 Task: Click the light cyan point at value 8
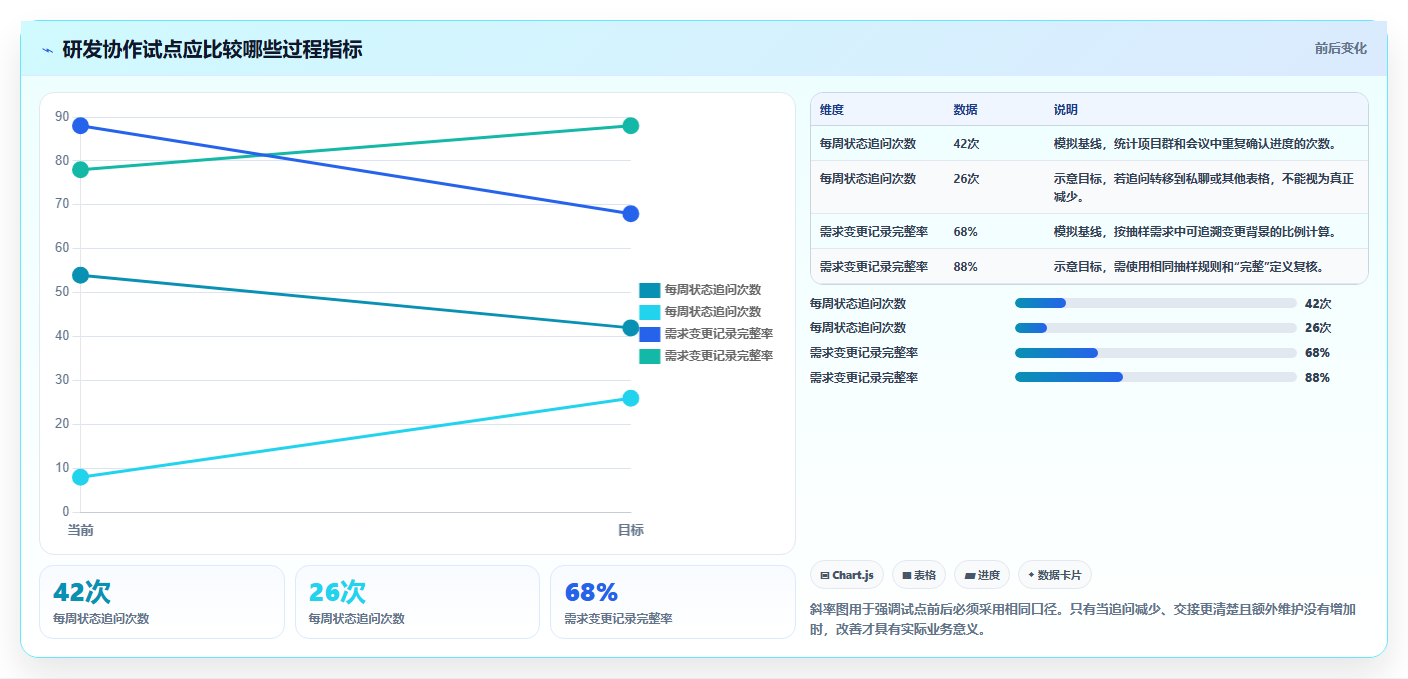[x=81, y=477]
